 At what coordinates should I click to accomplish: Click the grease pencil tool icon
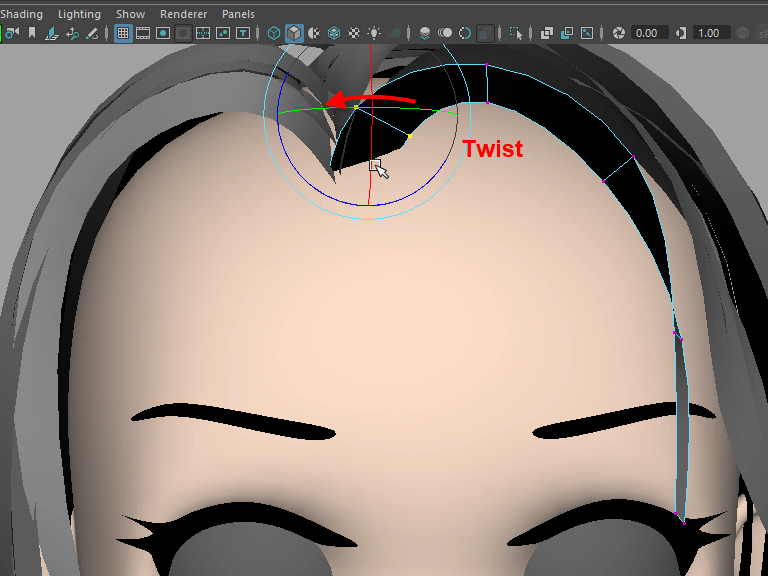tap(92, 33)
